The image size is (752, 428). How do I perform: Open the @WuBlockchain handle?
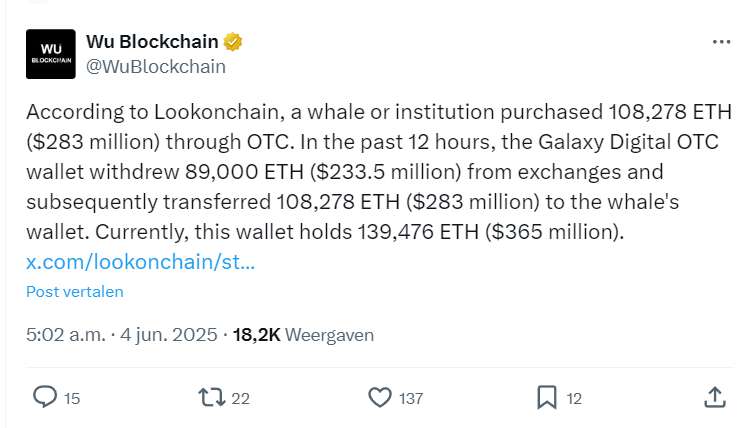(156, 67)
